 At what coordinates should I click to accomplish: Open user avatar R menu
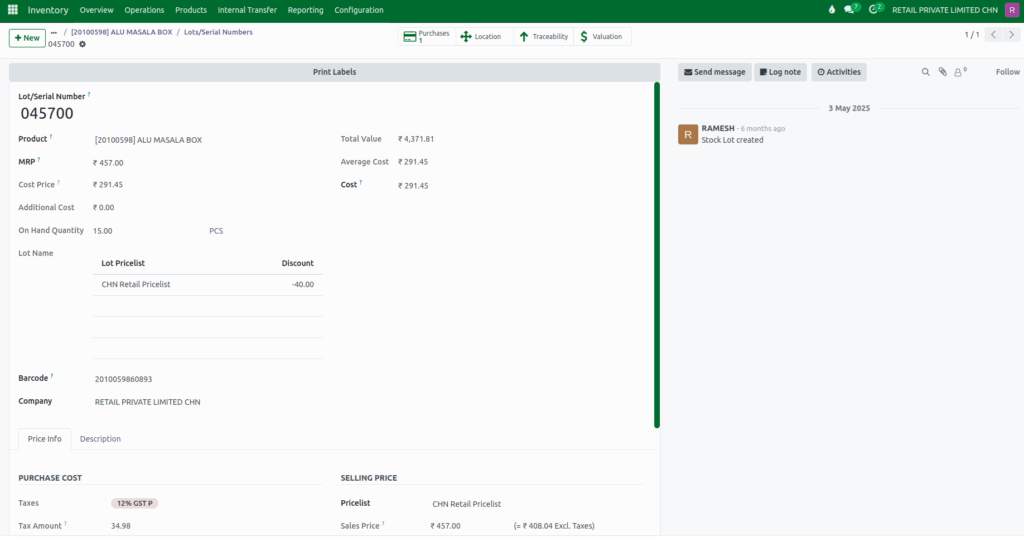point(1012,10)
